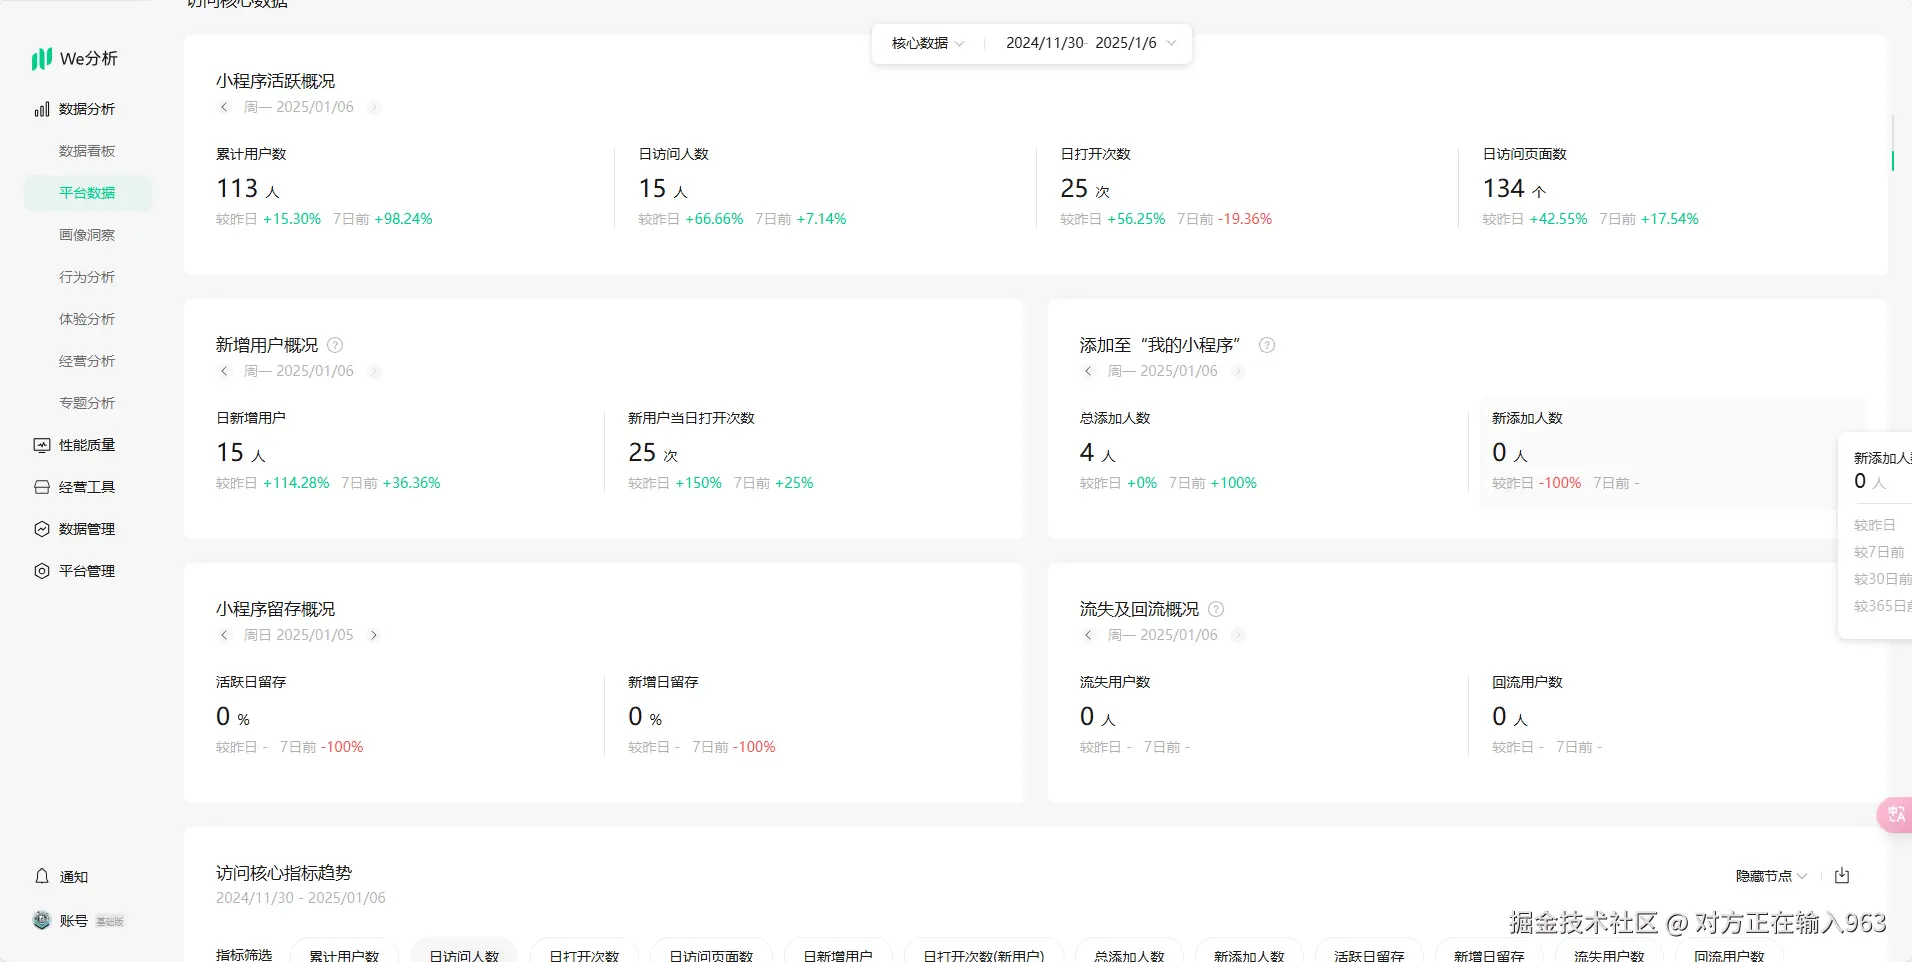Open 性能质量 via its monitor icon
1912x962 pixels.
coord(42,445)
